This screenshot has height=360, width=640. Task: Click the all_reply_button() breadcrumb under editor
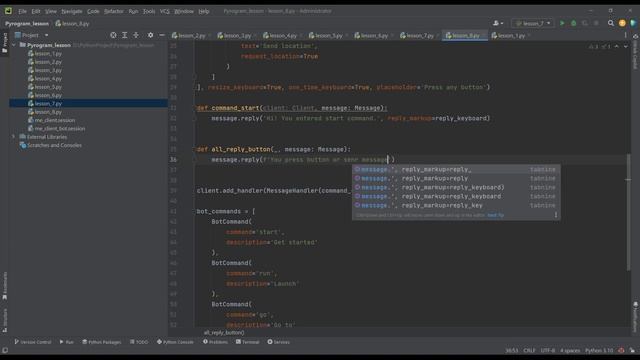224,333
